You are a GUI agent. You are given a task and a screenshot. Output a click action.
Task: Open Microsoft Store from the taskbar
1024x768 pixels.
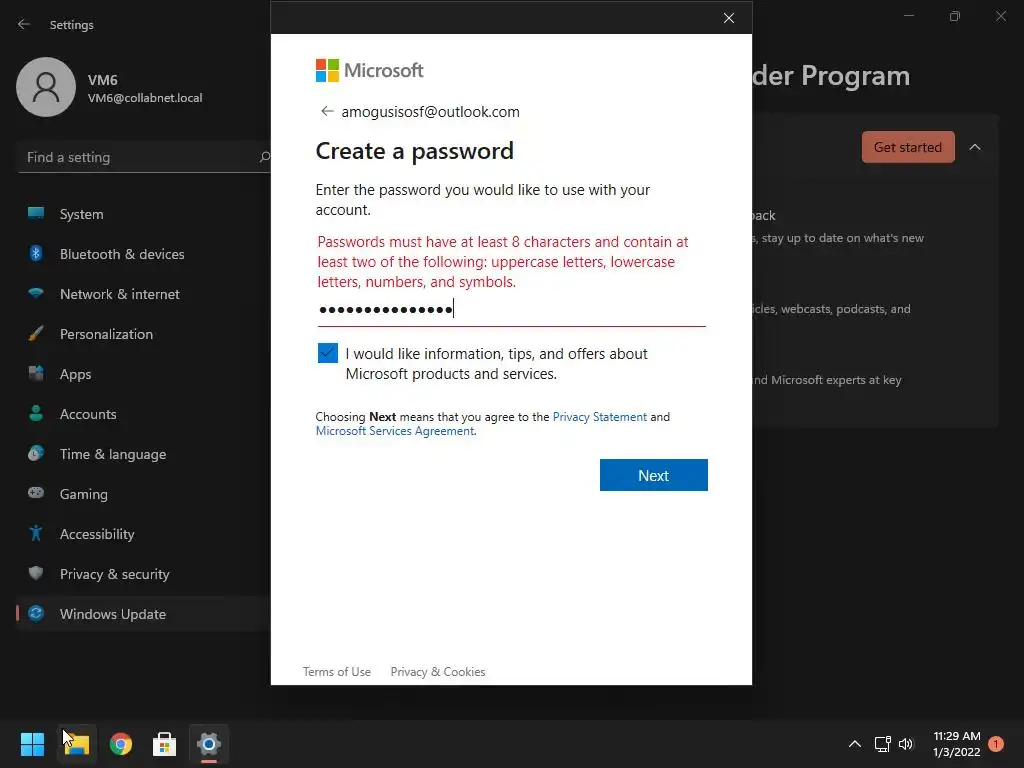(x=165, y=744)
